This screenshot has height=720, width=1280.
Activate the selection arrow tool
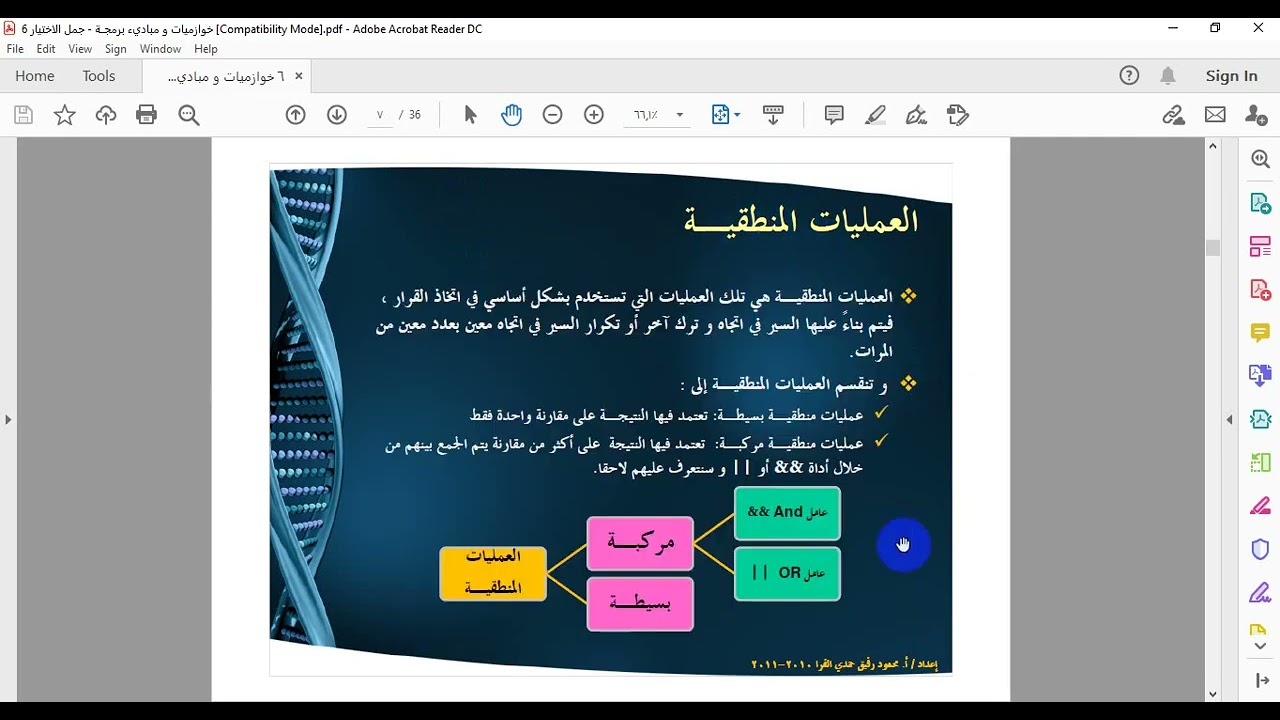[x=470, y=115]
